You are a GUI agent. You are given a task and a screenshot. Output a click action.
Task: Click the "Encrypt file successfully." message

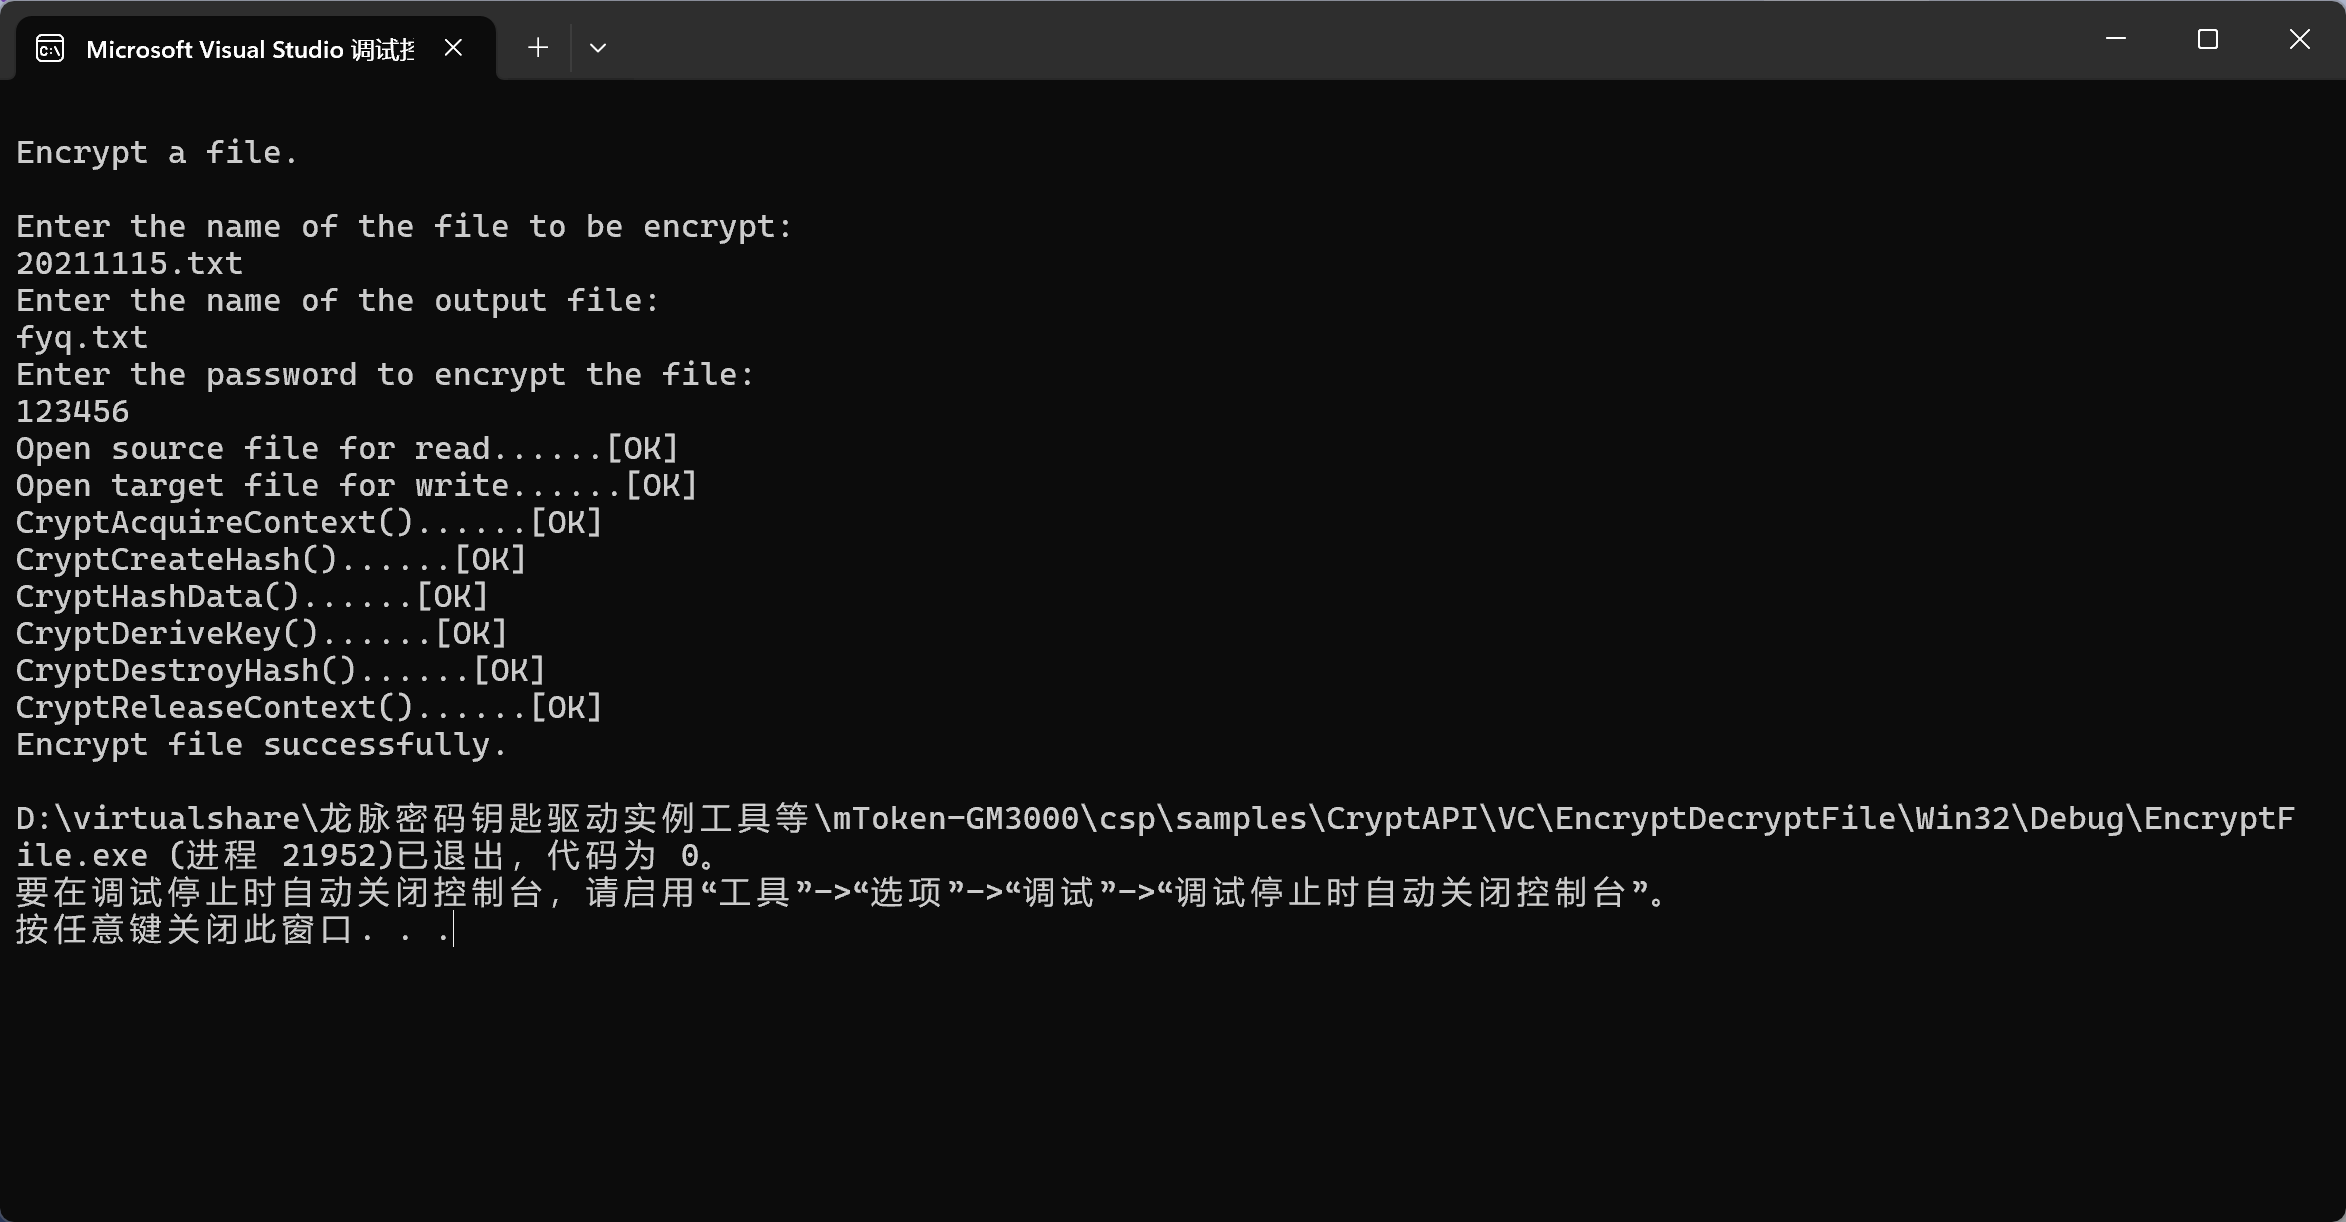point(261,745)
